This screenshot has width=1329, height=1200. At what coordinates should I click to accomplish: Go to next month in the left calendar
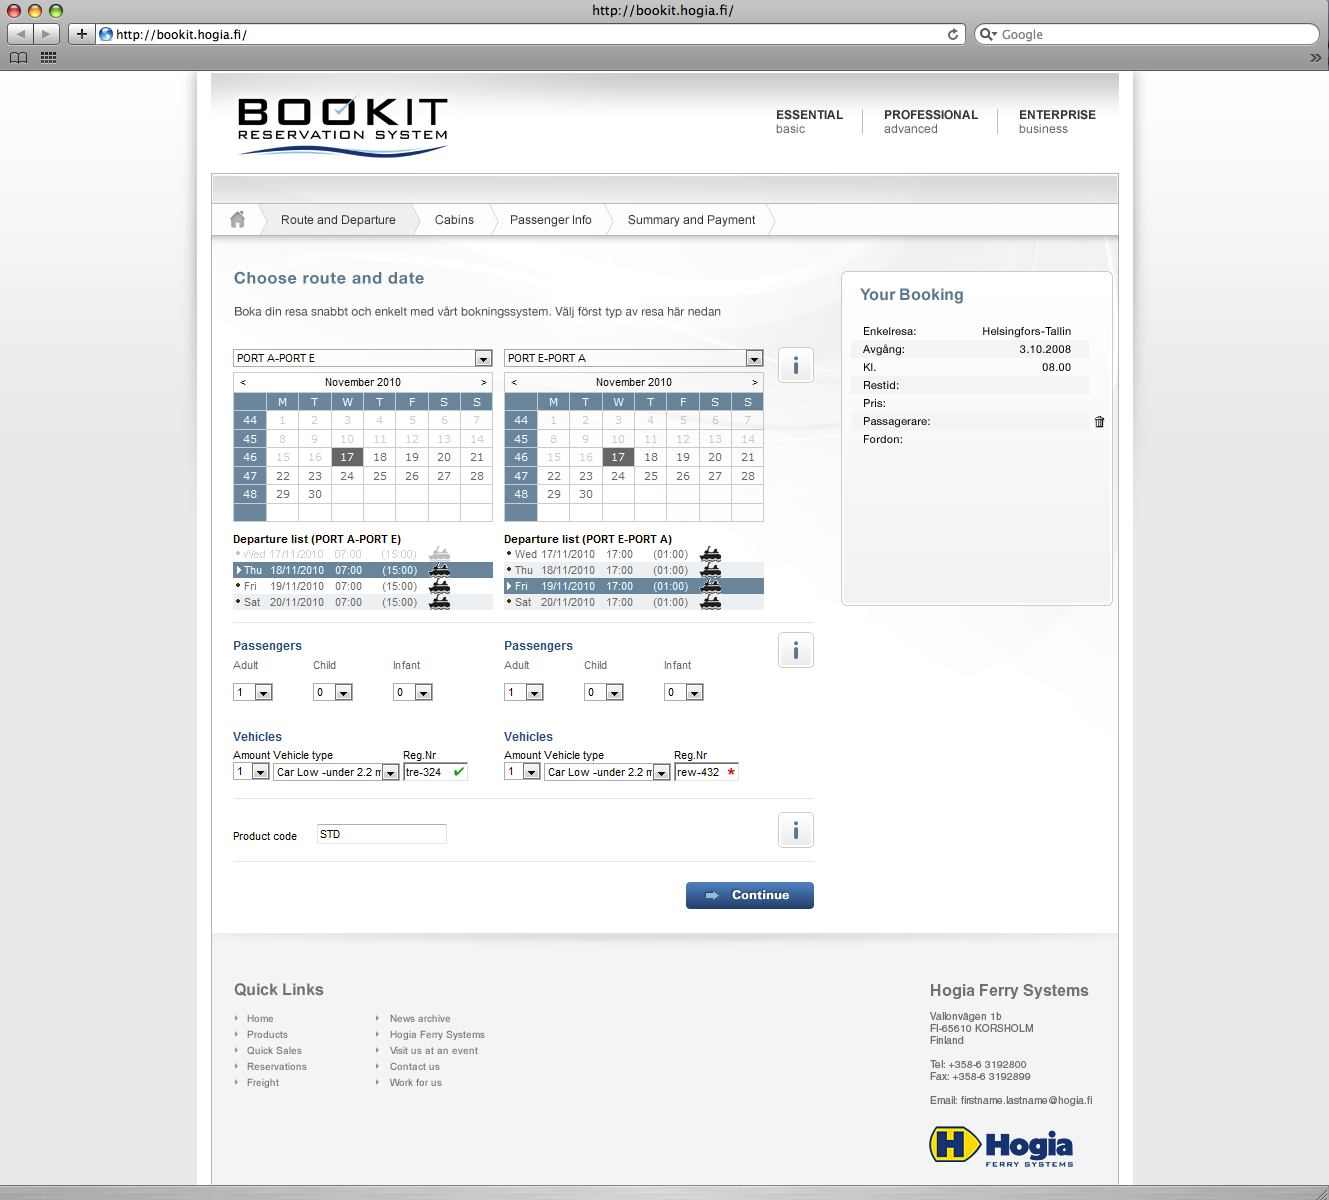pyautogui.click(x=484, y=382)
